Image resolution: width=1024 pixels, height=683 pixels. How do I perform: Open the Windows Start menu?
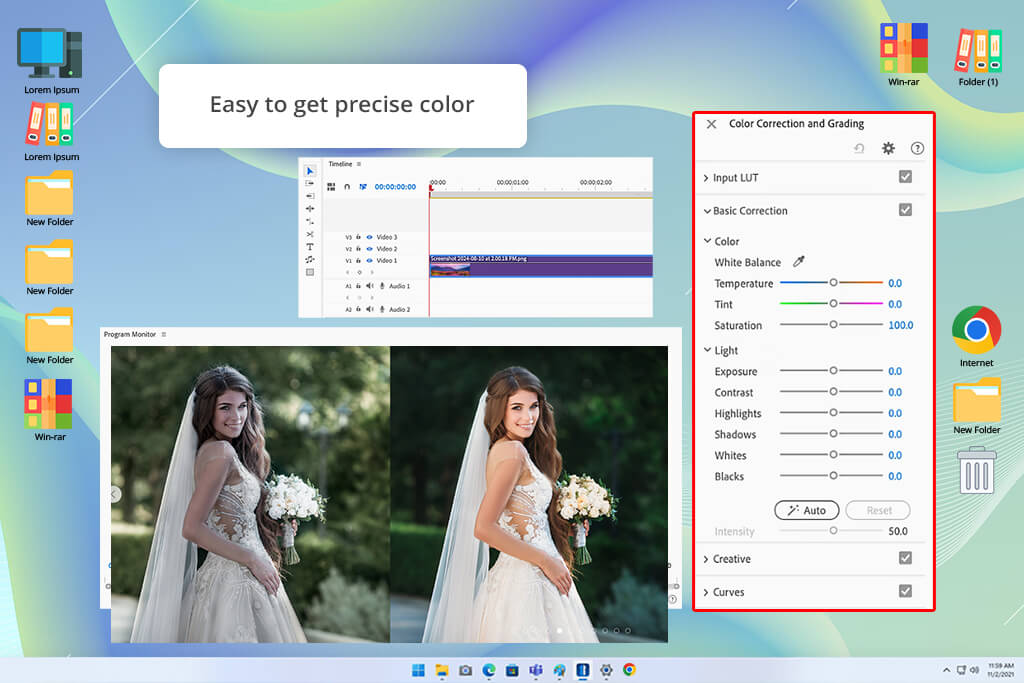[418, 670]
